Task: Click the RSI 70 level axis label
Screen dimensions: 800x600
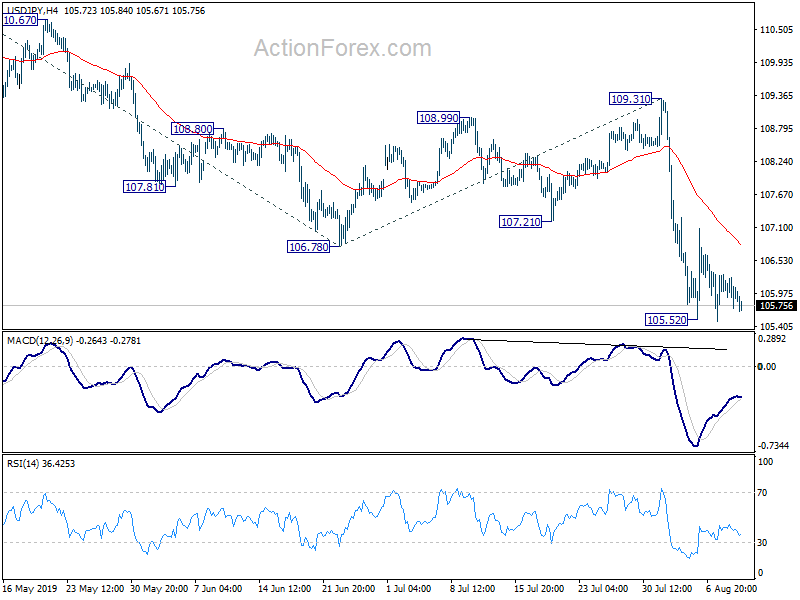Action: 764,493
